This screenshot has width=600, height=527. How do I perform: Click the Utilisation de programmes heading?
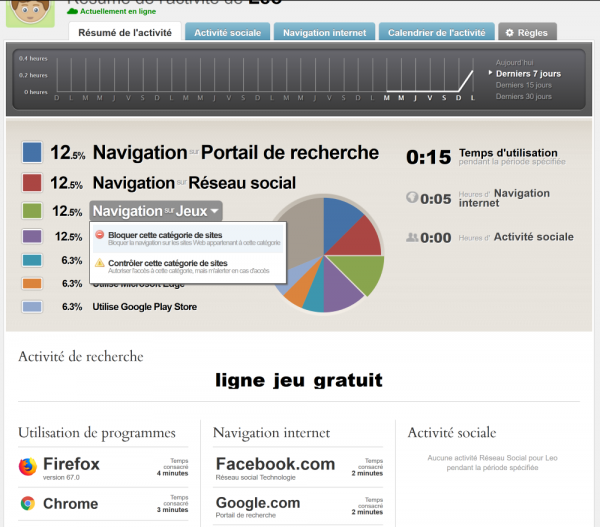(97, 433)
